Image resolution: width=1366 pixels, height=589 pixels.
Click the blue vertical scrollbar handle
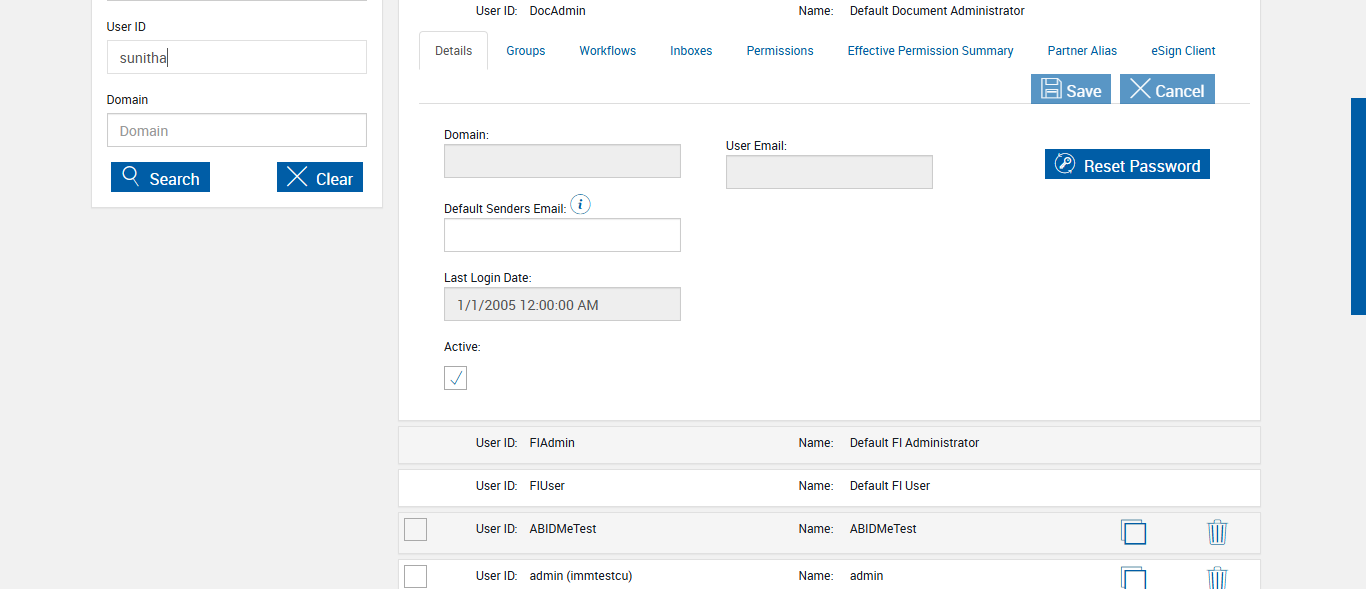(x=1358, y=206)
